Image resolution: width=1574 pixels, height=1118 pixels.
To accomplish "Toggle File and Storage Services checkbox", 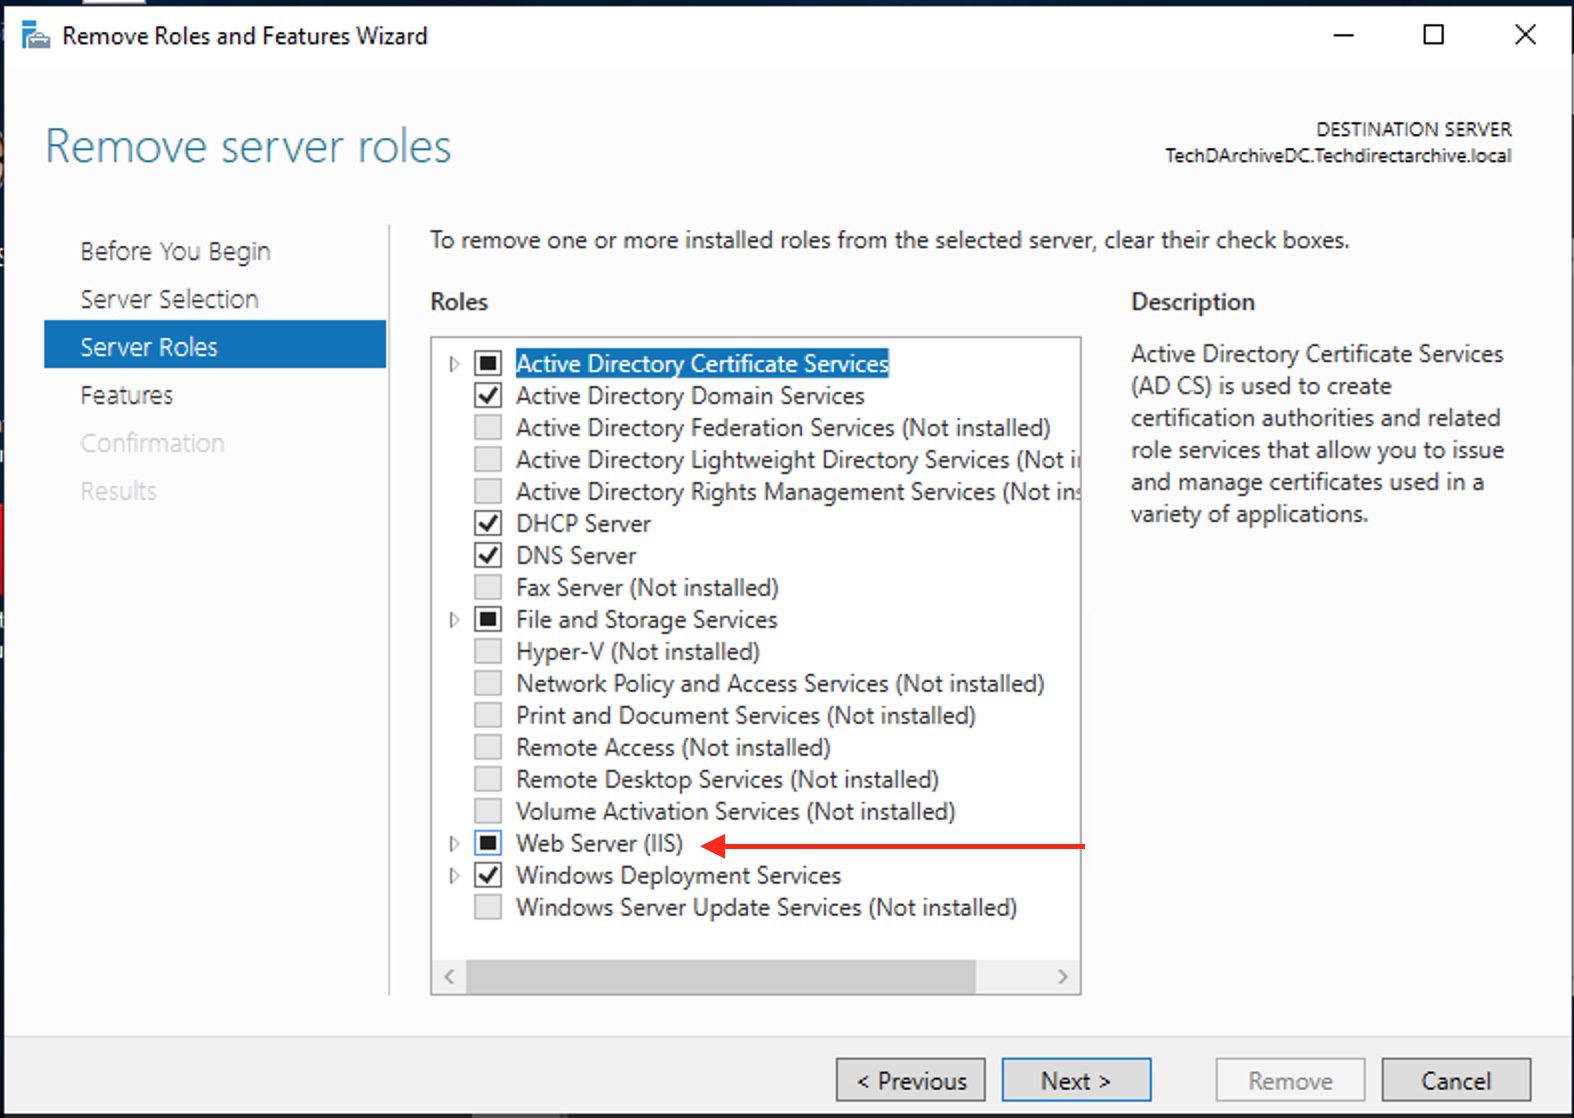I will coord(488,619).
